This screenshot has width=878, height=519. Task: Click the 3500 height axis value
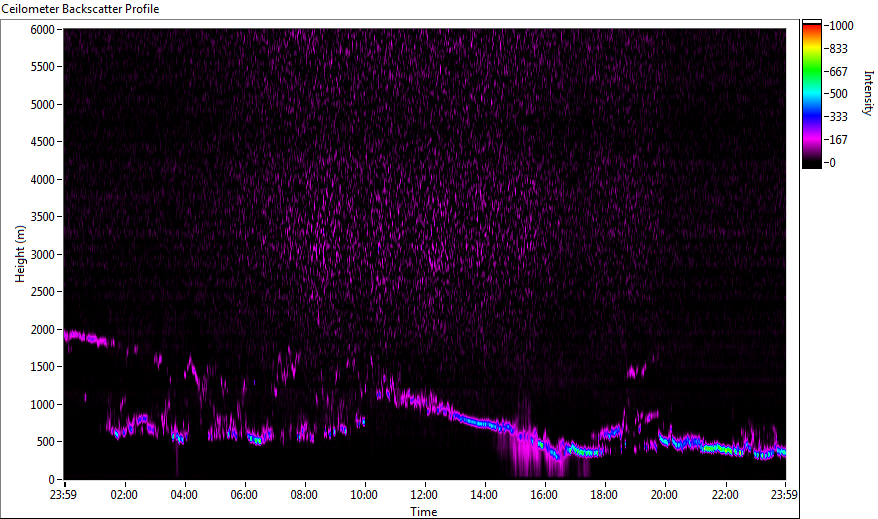pos(43,217)
